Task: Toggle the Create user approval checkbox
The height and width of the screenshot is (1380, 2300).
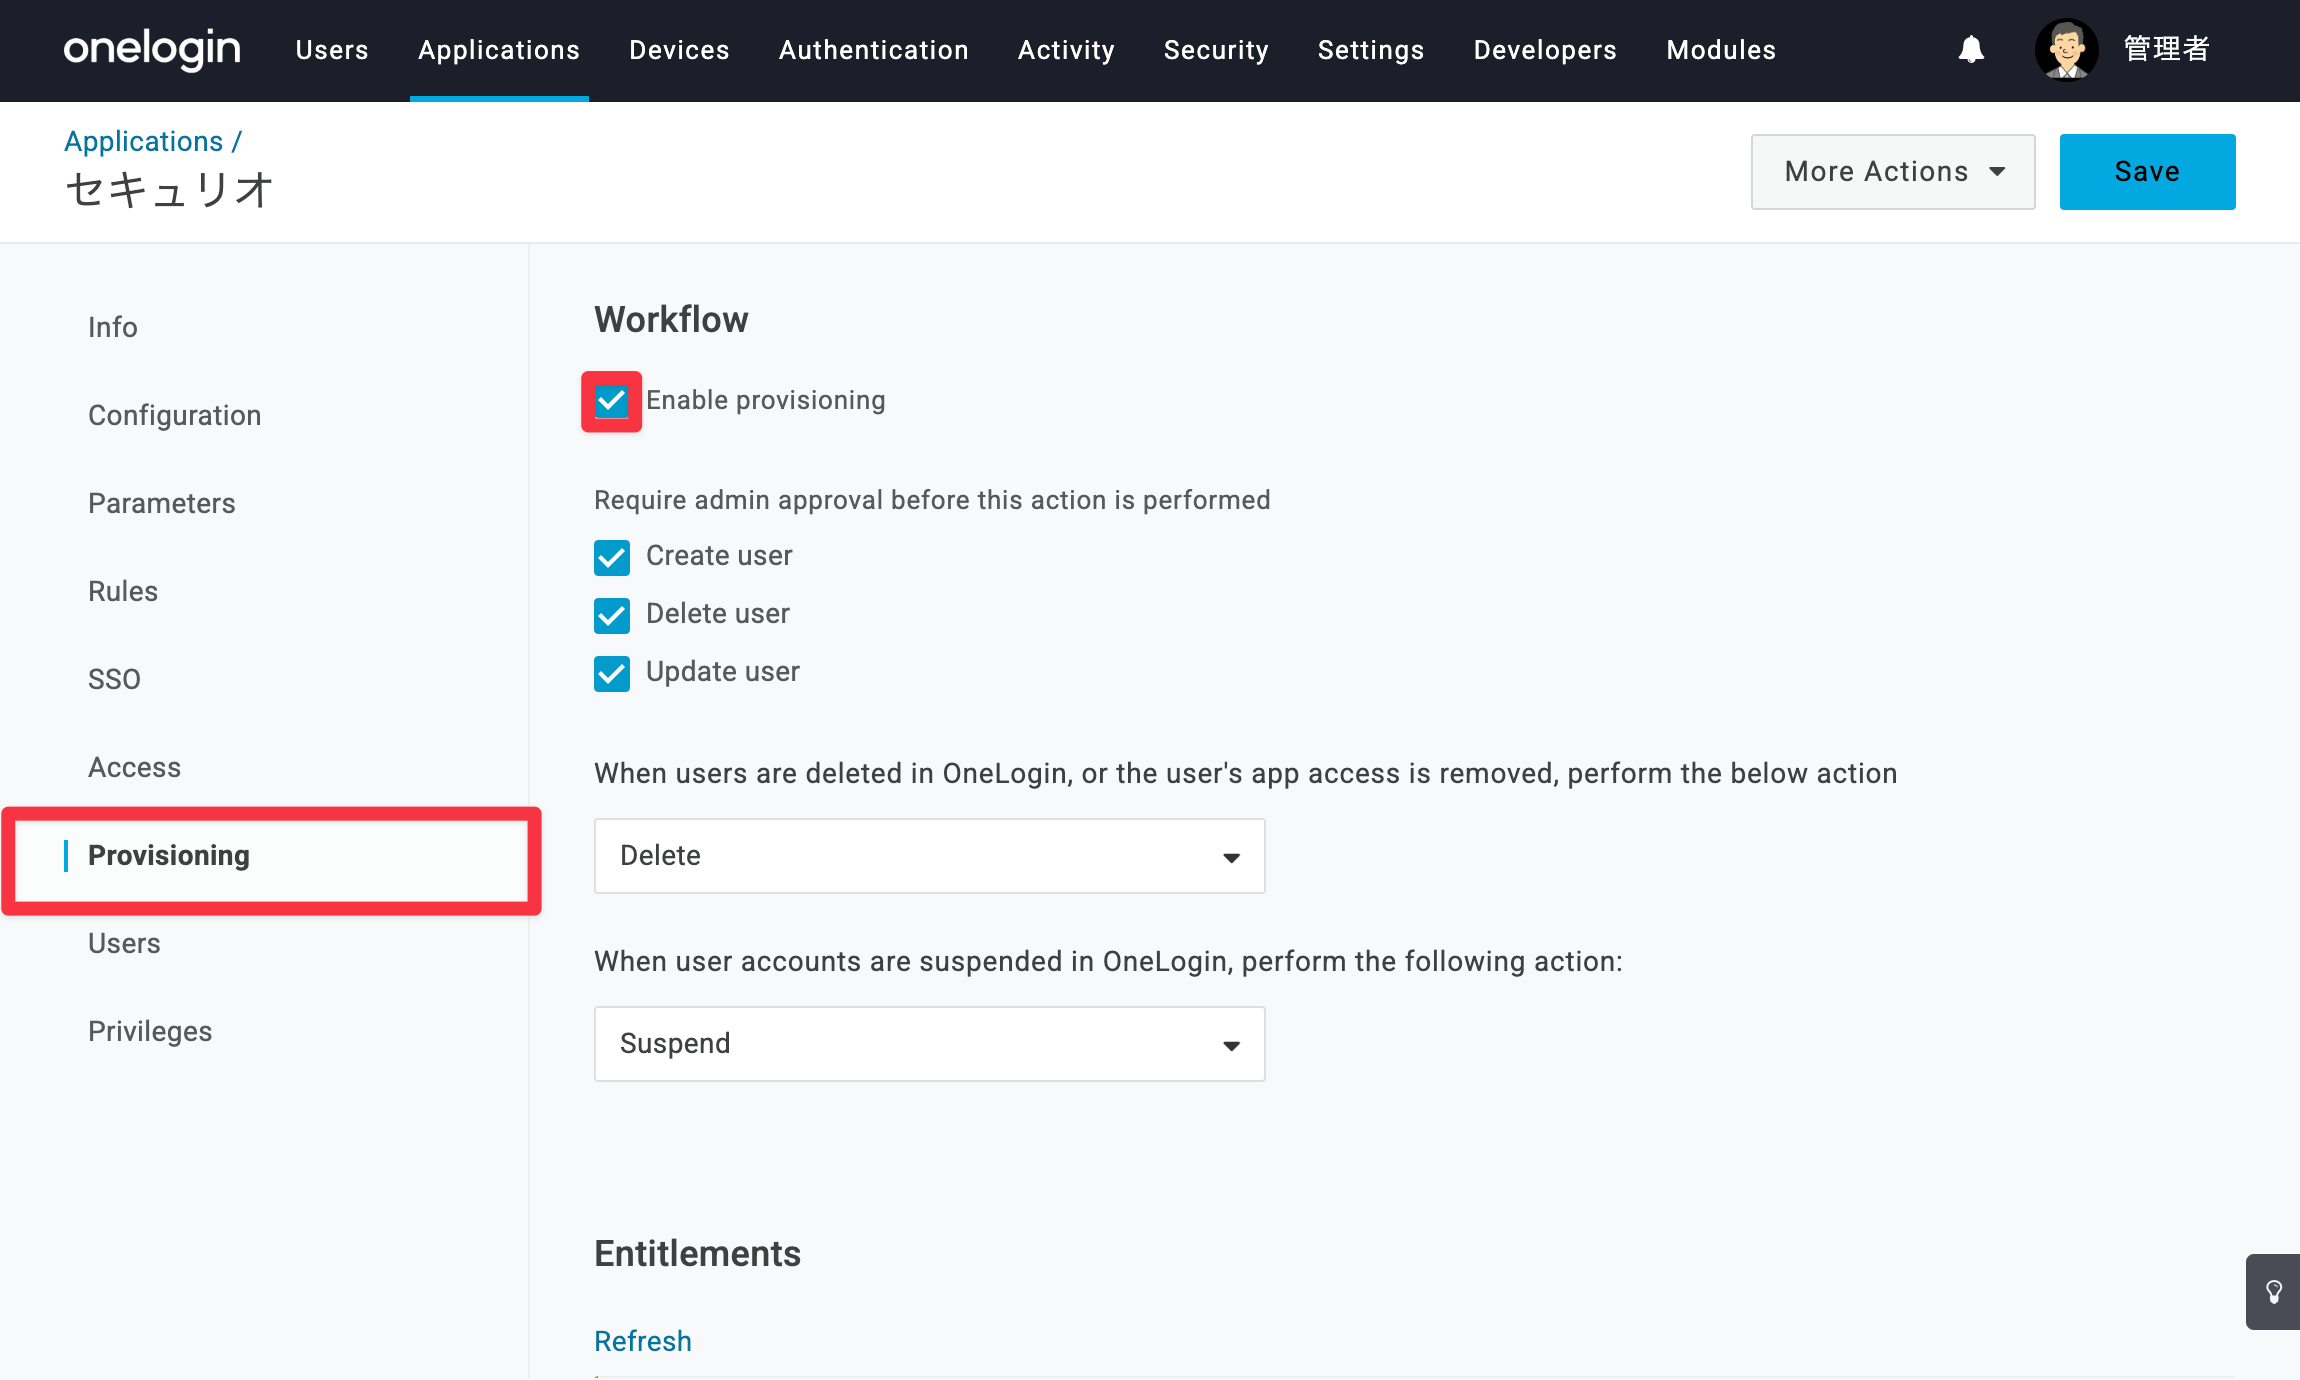Action: [611, 557]
